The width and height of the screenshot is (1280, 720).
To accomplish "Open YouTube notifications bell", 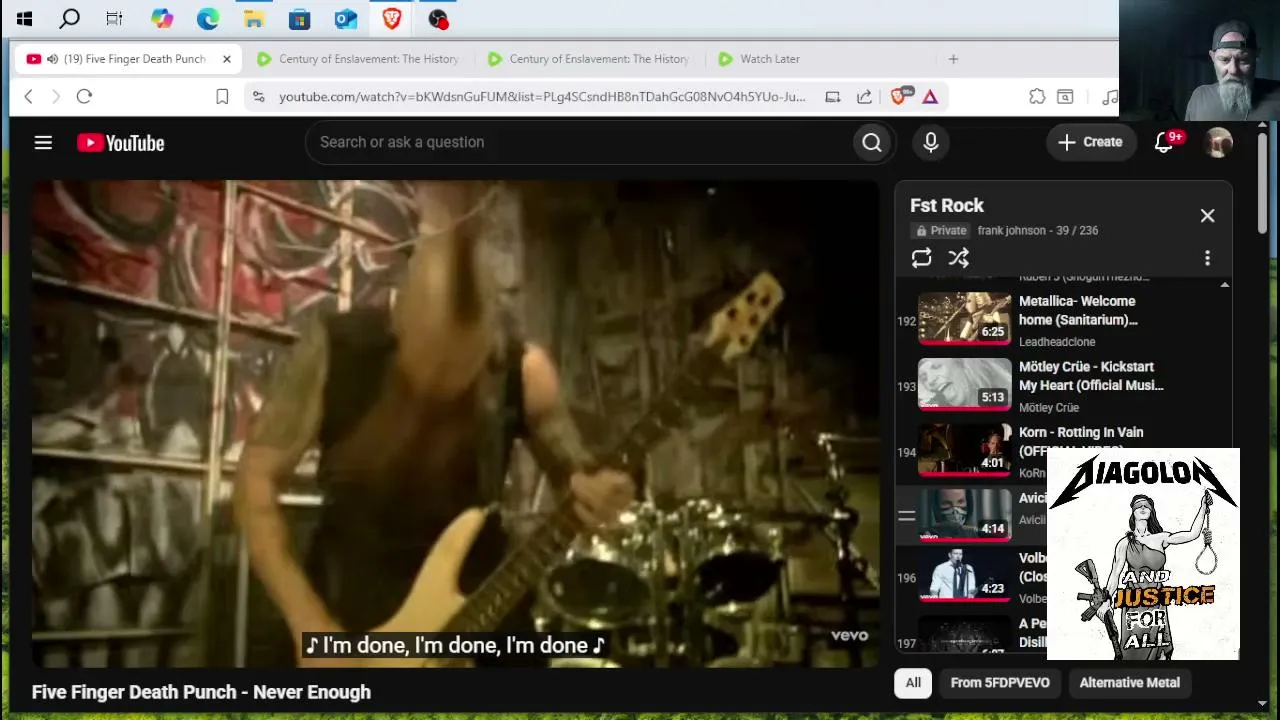I will click(1164, 143).
